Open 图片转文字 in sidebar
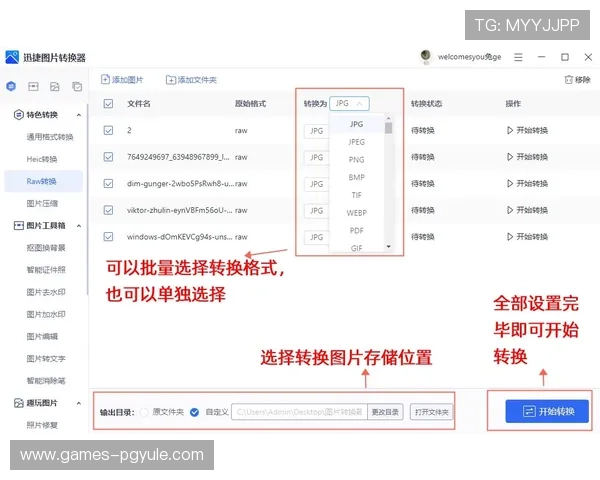 46,359
